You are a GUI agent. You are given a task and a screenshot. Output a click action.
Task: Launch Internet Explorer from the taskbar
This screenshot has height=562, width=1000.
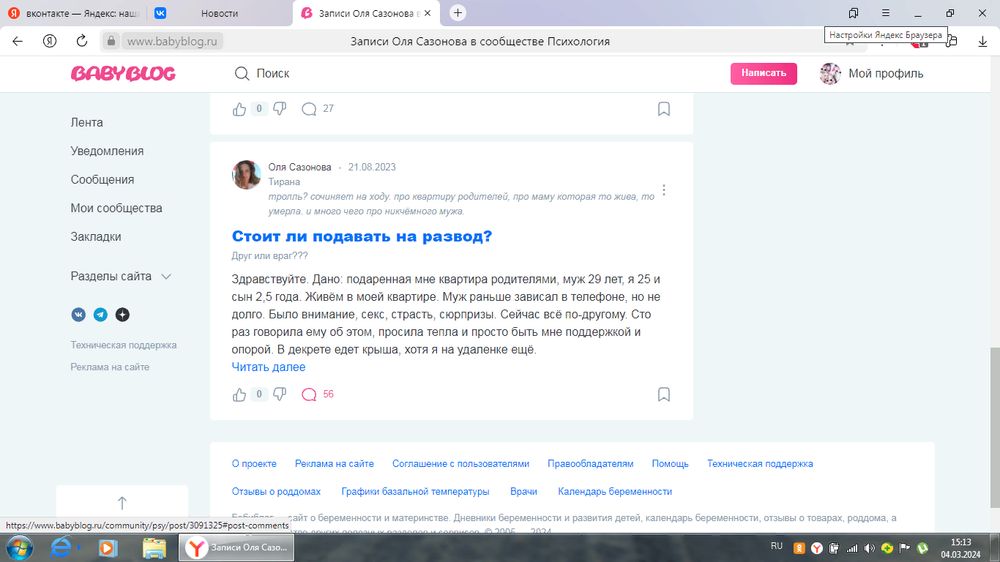[x=62, y=547]
